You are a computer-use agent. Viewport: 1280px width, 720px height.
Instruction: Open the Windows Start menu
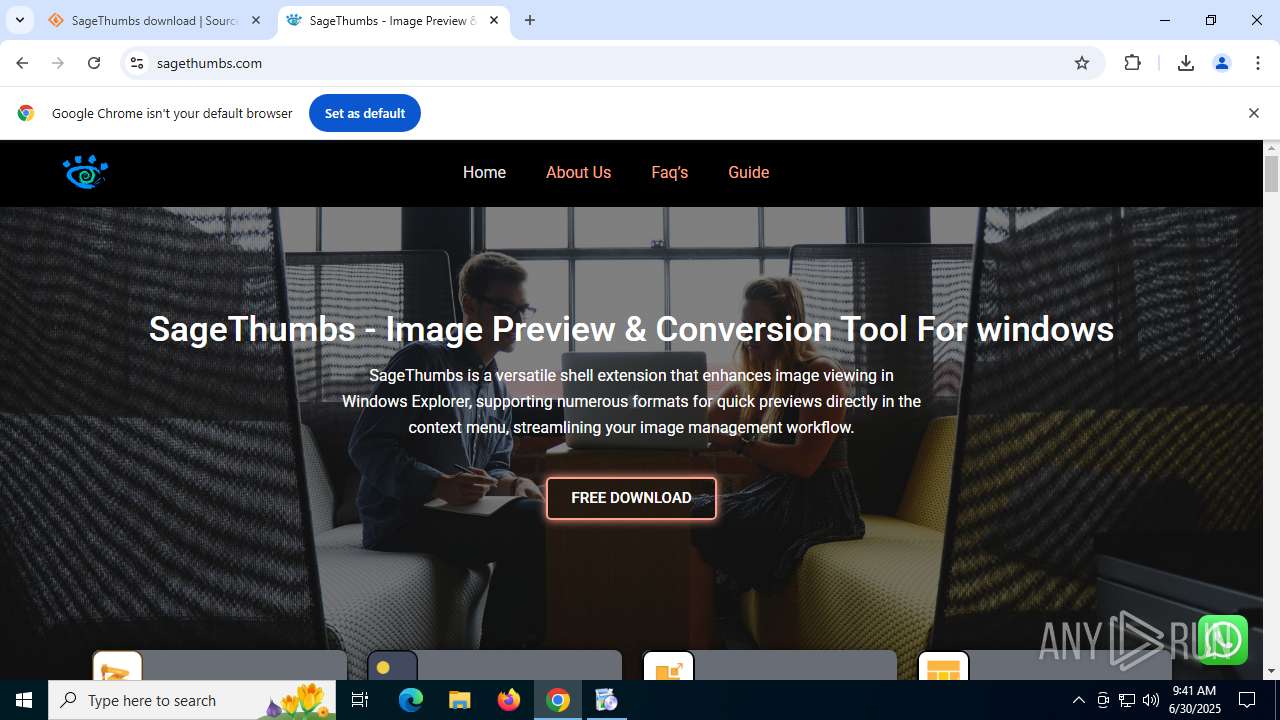point(24,700)
